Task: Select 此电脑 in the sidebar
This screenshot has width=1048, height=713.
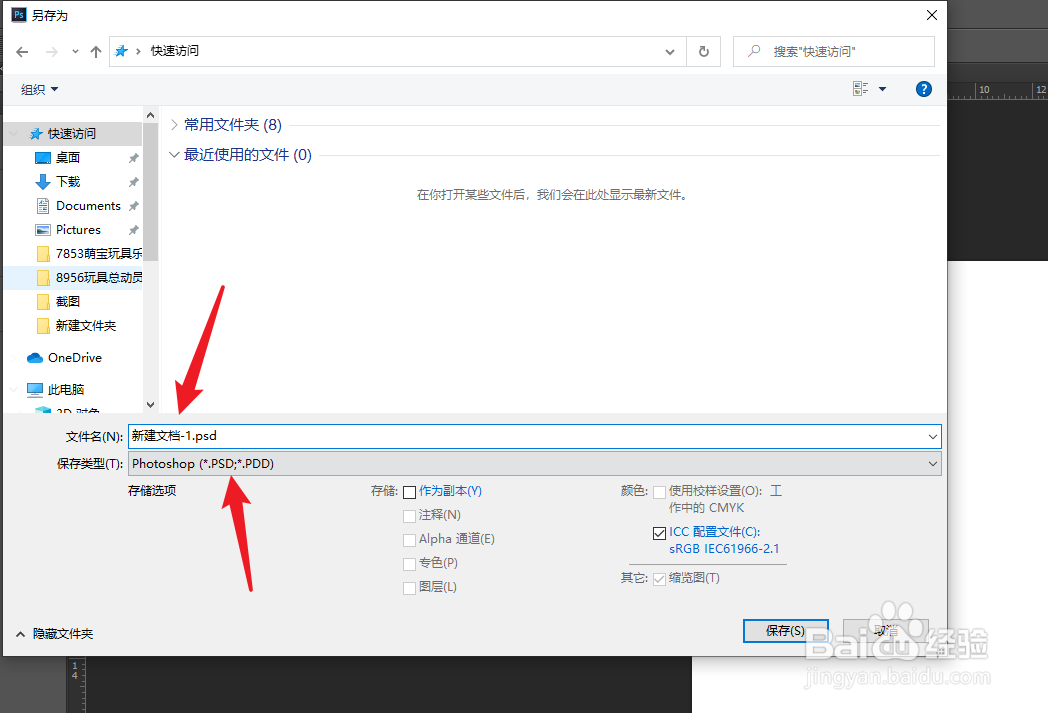Action: [x=66, y=390]
